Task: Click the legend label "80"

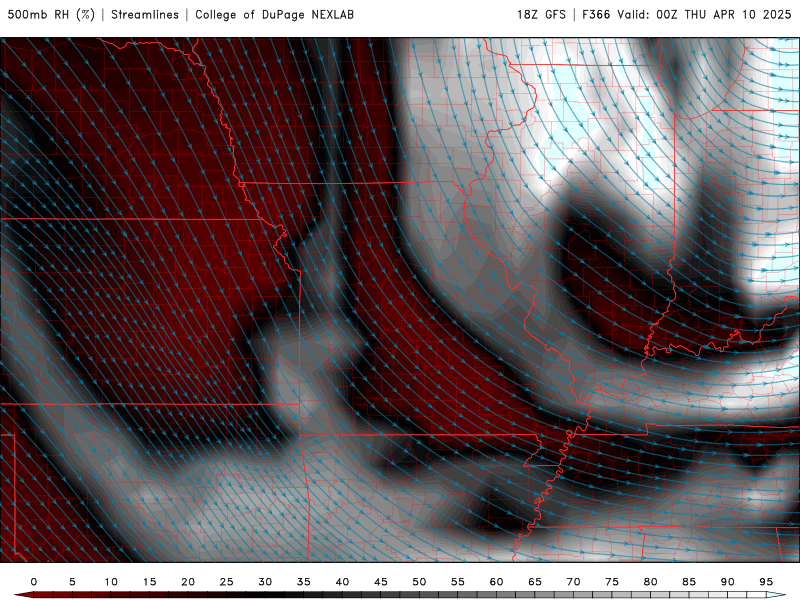Action: 651,582
